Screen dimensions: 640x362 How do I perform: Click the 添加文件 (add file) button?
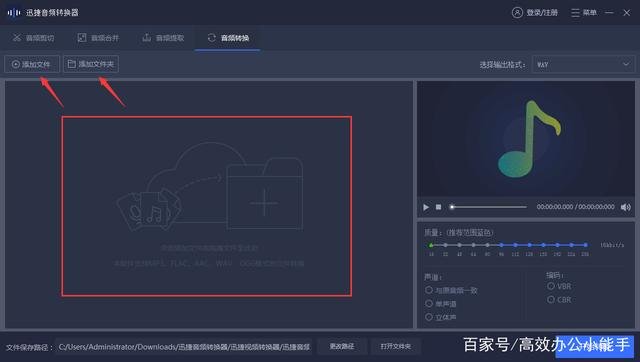[x=32, y=64]
